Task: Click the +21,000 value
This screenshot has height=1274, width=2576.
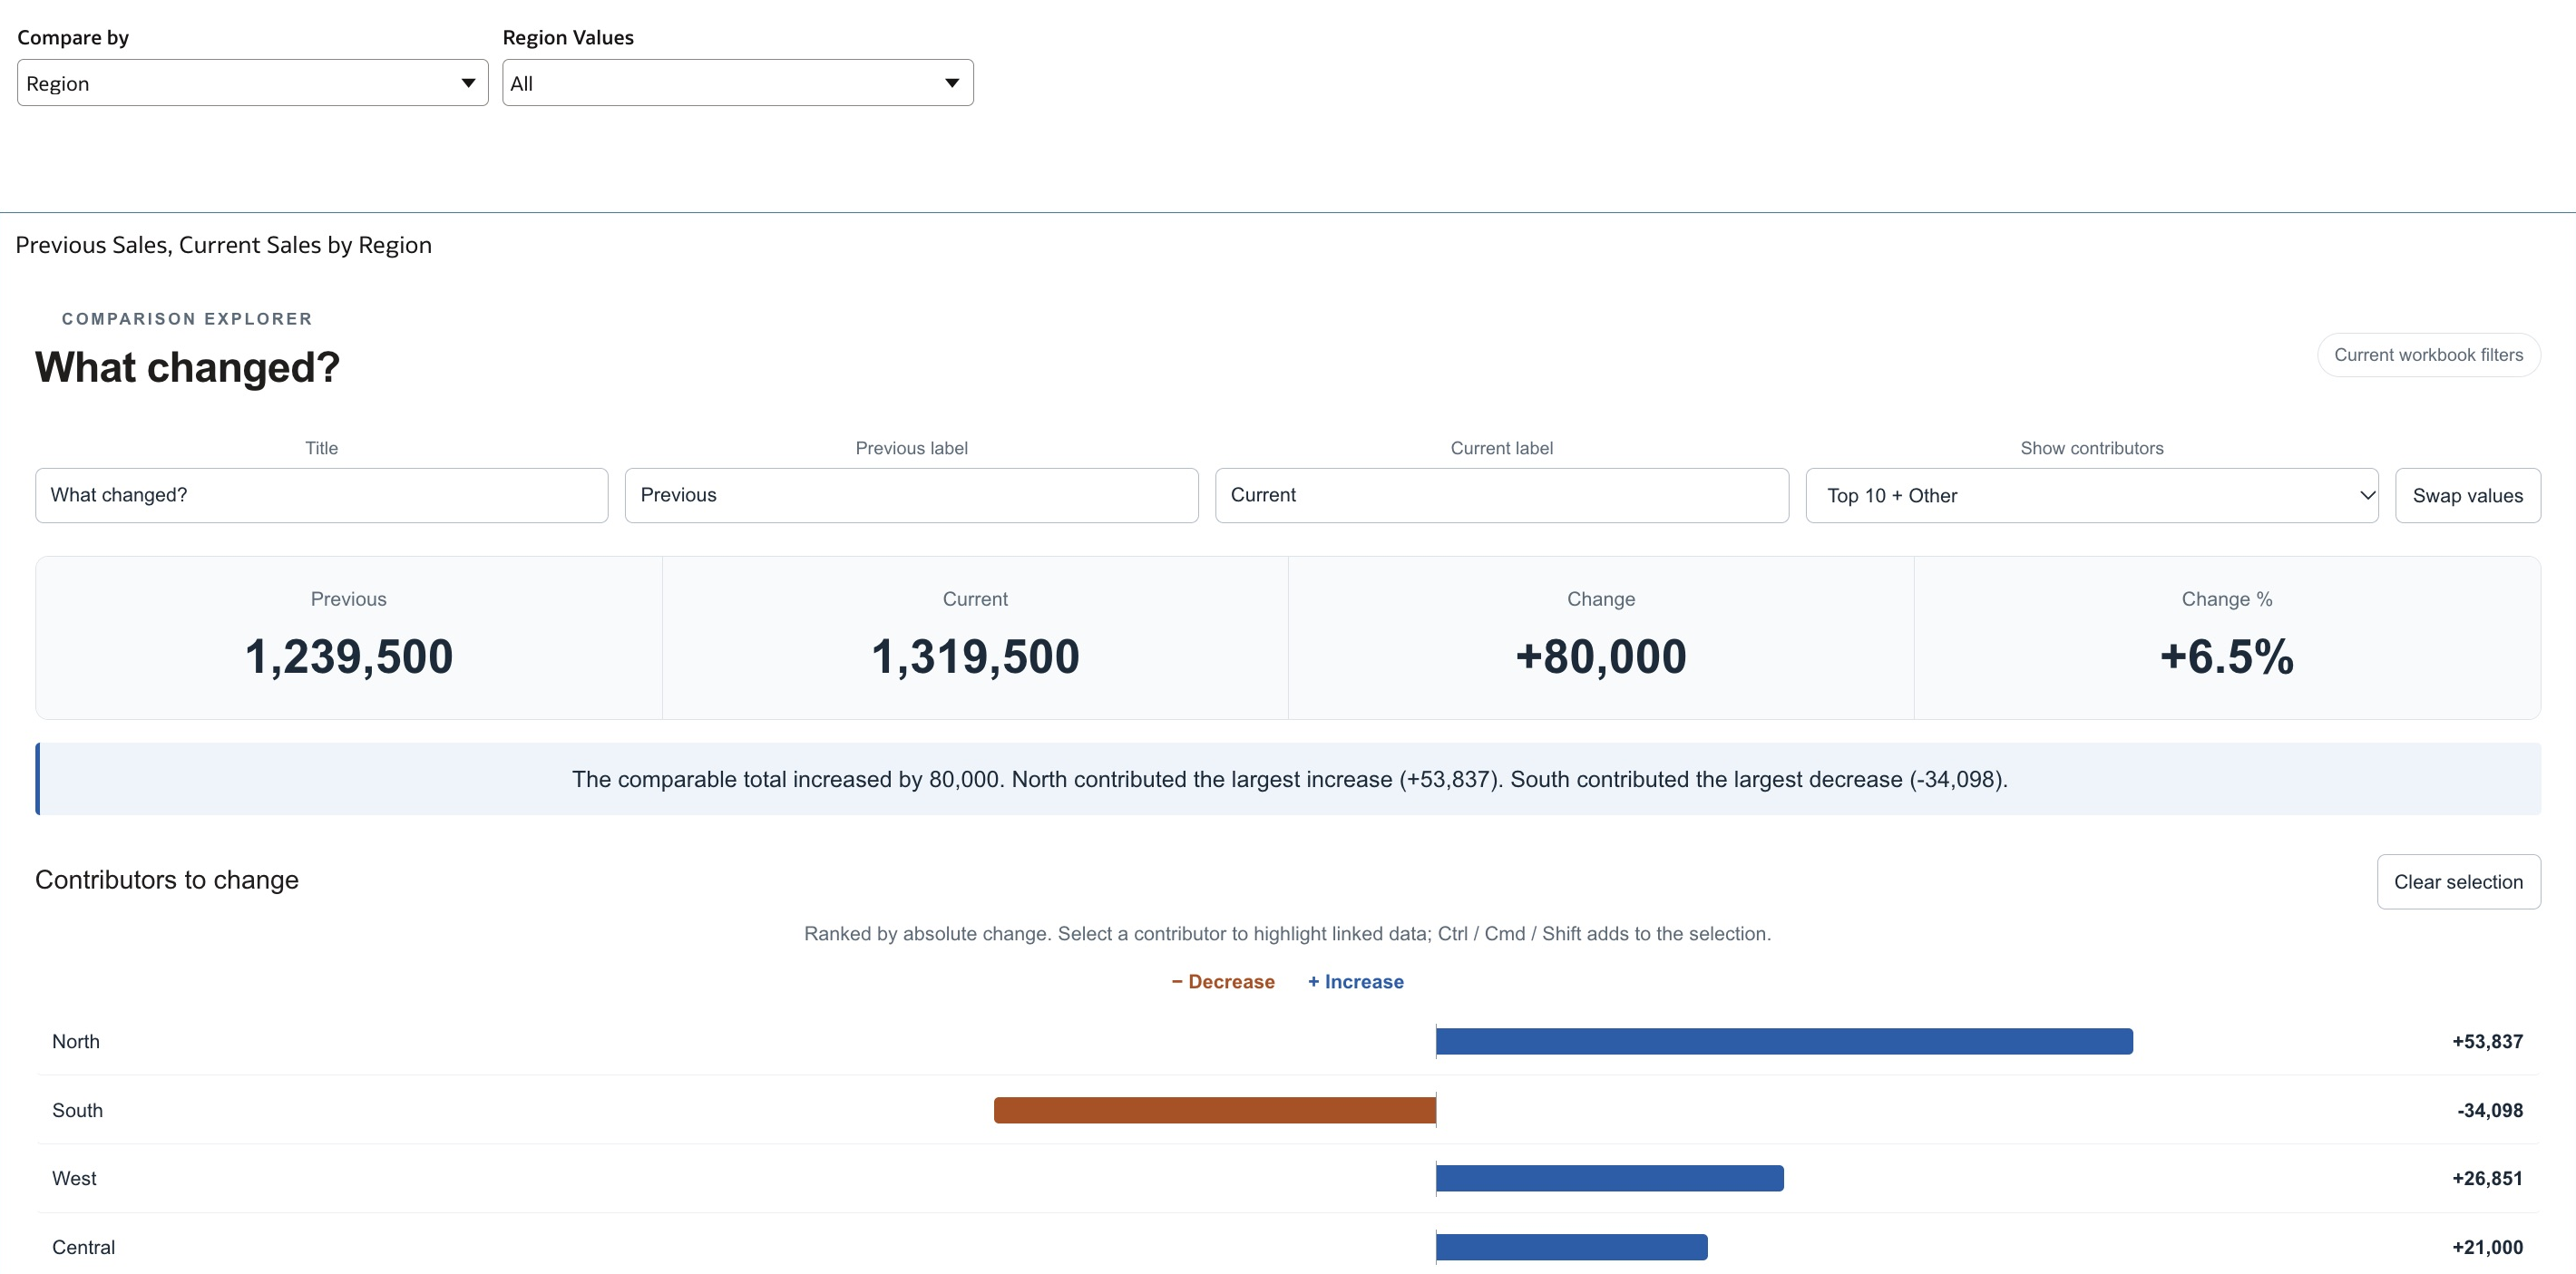Action: pyautogui.click(x=2487, y=1247)
